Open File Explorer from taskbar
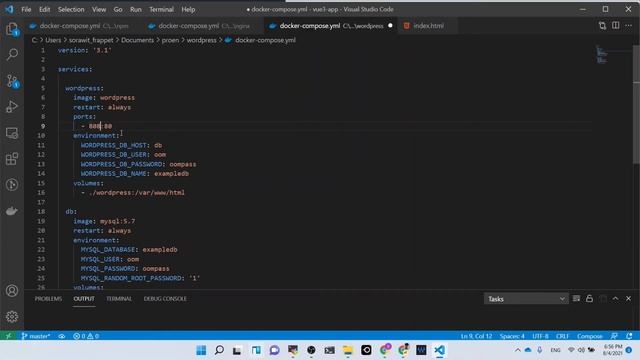This screenshot has width=640, height=360. [x=348, y=350]
